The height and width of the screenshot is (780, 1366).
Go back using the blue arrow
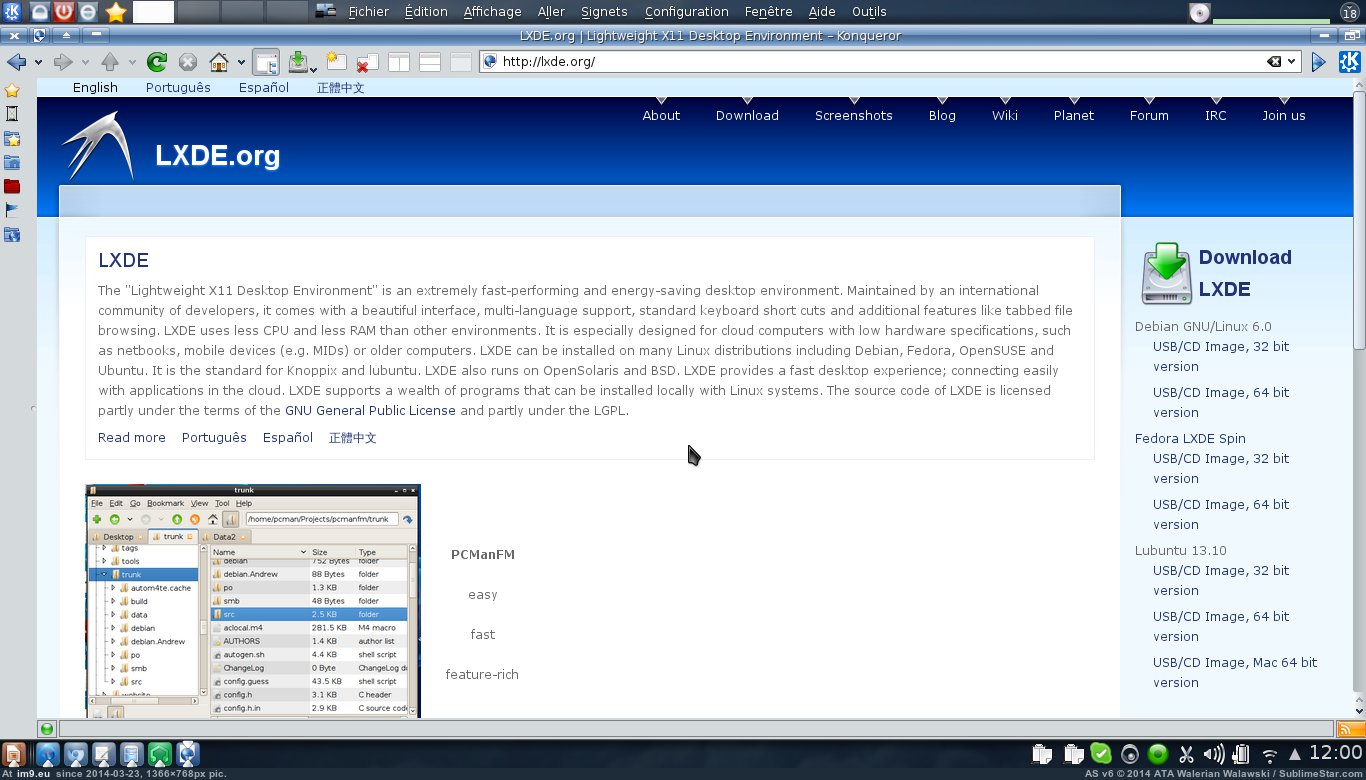(16, 62)
